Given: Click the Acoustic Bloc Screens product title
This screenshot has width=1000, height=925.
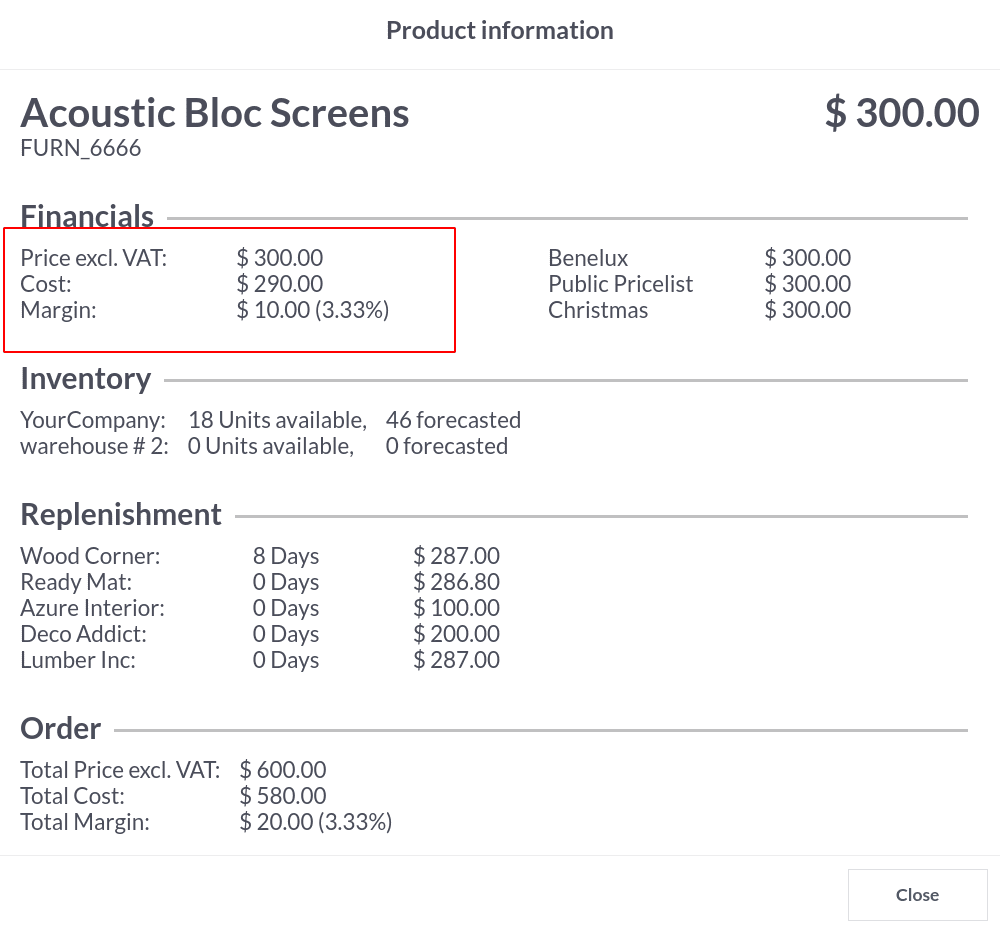Looking at the screenshot, I should (215, 113).
